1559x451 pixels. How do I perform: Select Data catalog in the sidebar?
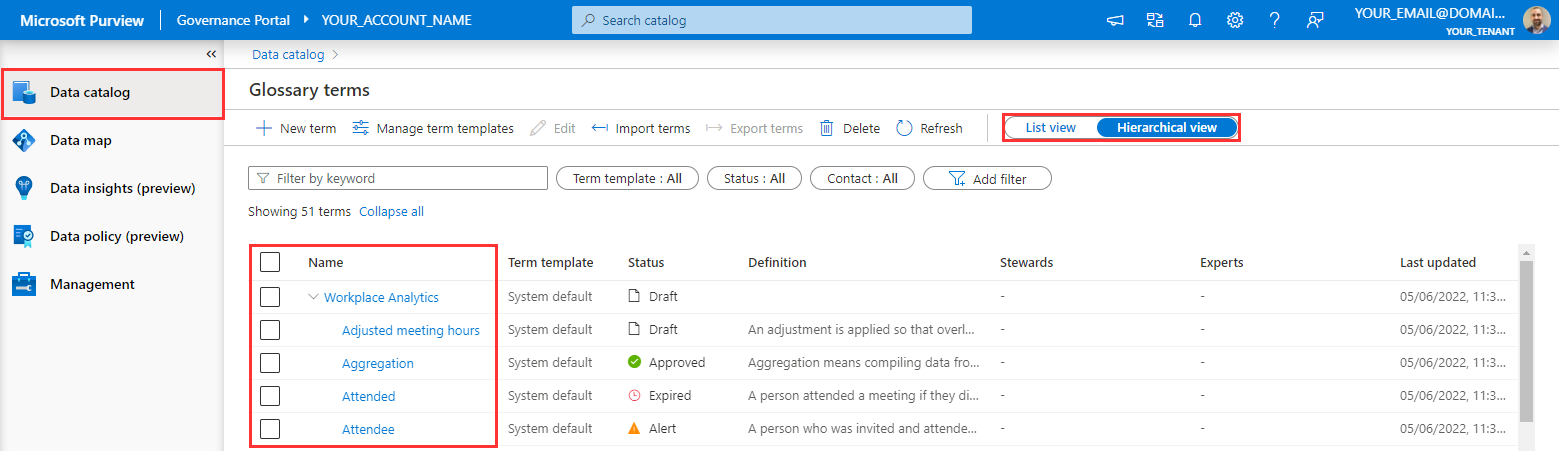[x=112, y=93]
